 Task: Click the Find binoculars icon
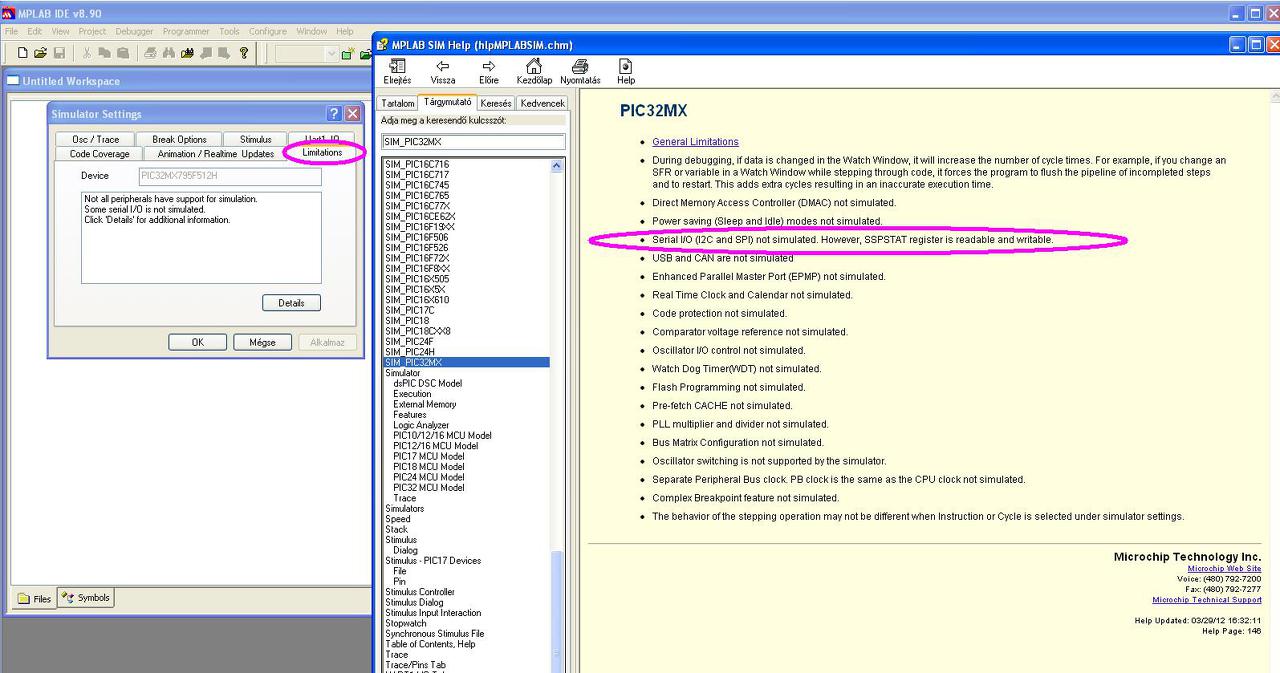click(169, 53)
